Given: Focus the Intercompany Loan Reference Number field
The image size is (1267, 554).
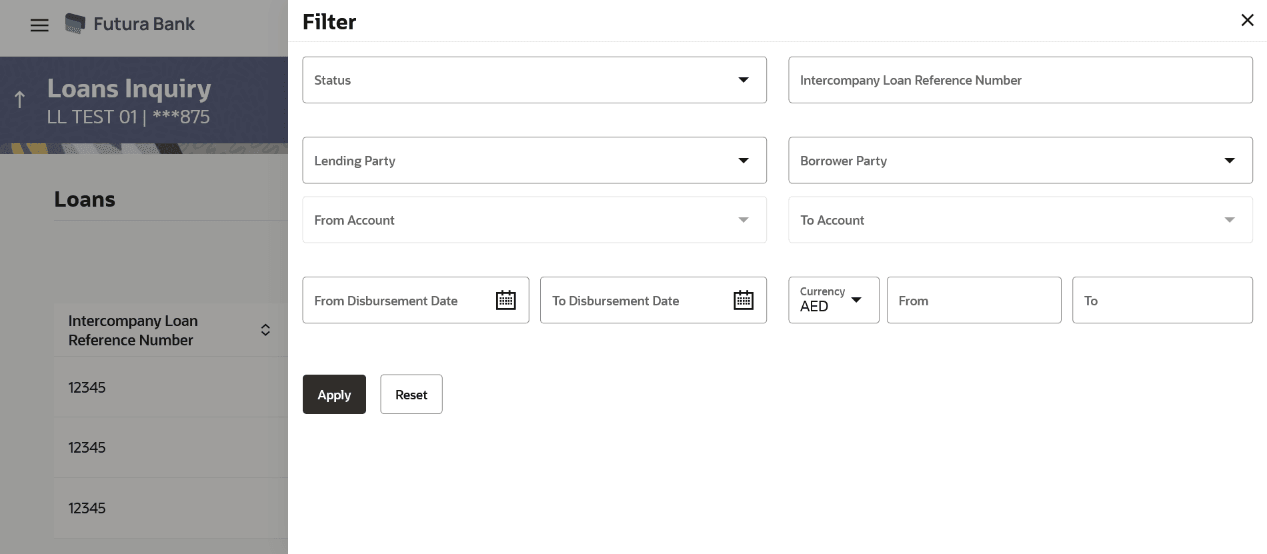Looking at the screenshot, I should tap(1020, 80).
